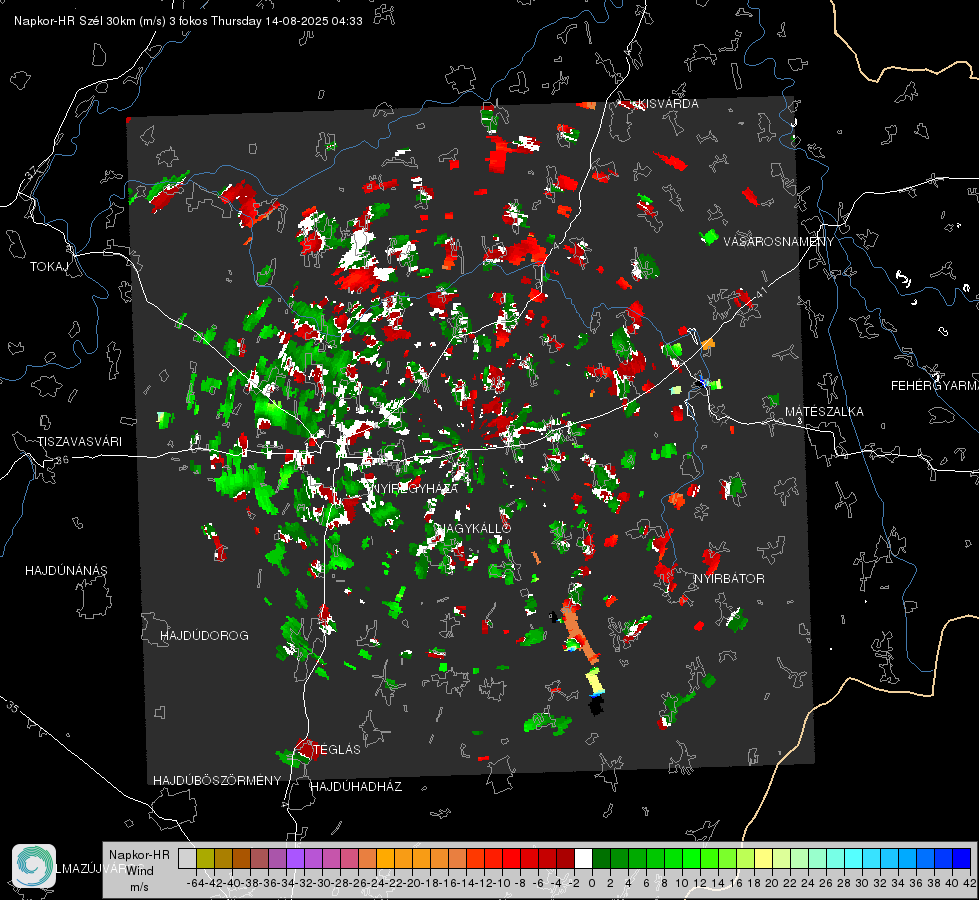The width and height of the screenshot is (979, 900).
Task: Click the NYÍREGYHÁZA city label
Action: (415, 488)
